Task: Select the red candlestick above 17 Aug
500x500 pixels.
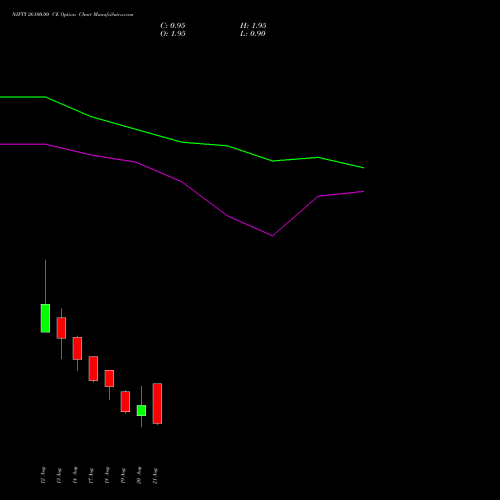Action: point(93,368)
